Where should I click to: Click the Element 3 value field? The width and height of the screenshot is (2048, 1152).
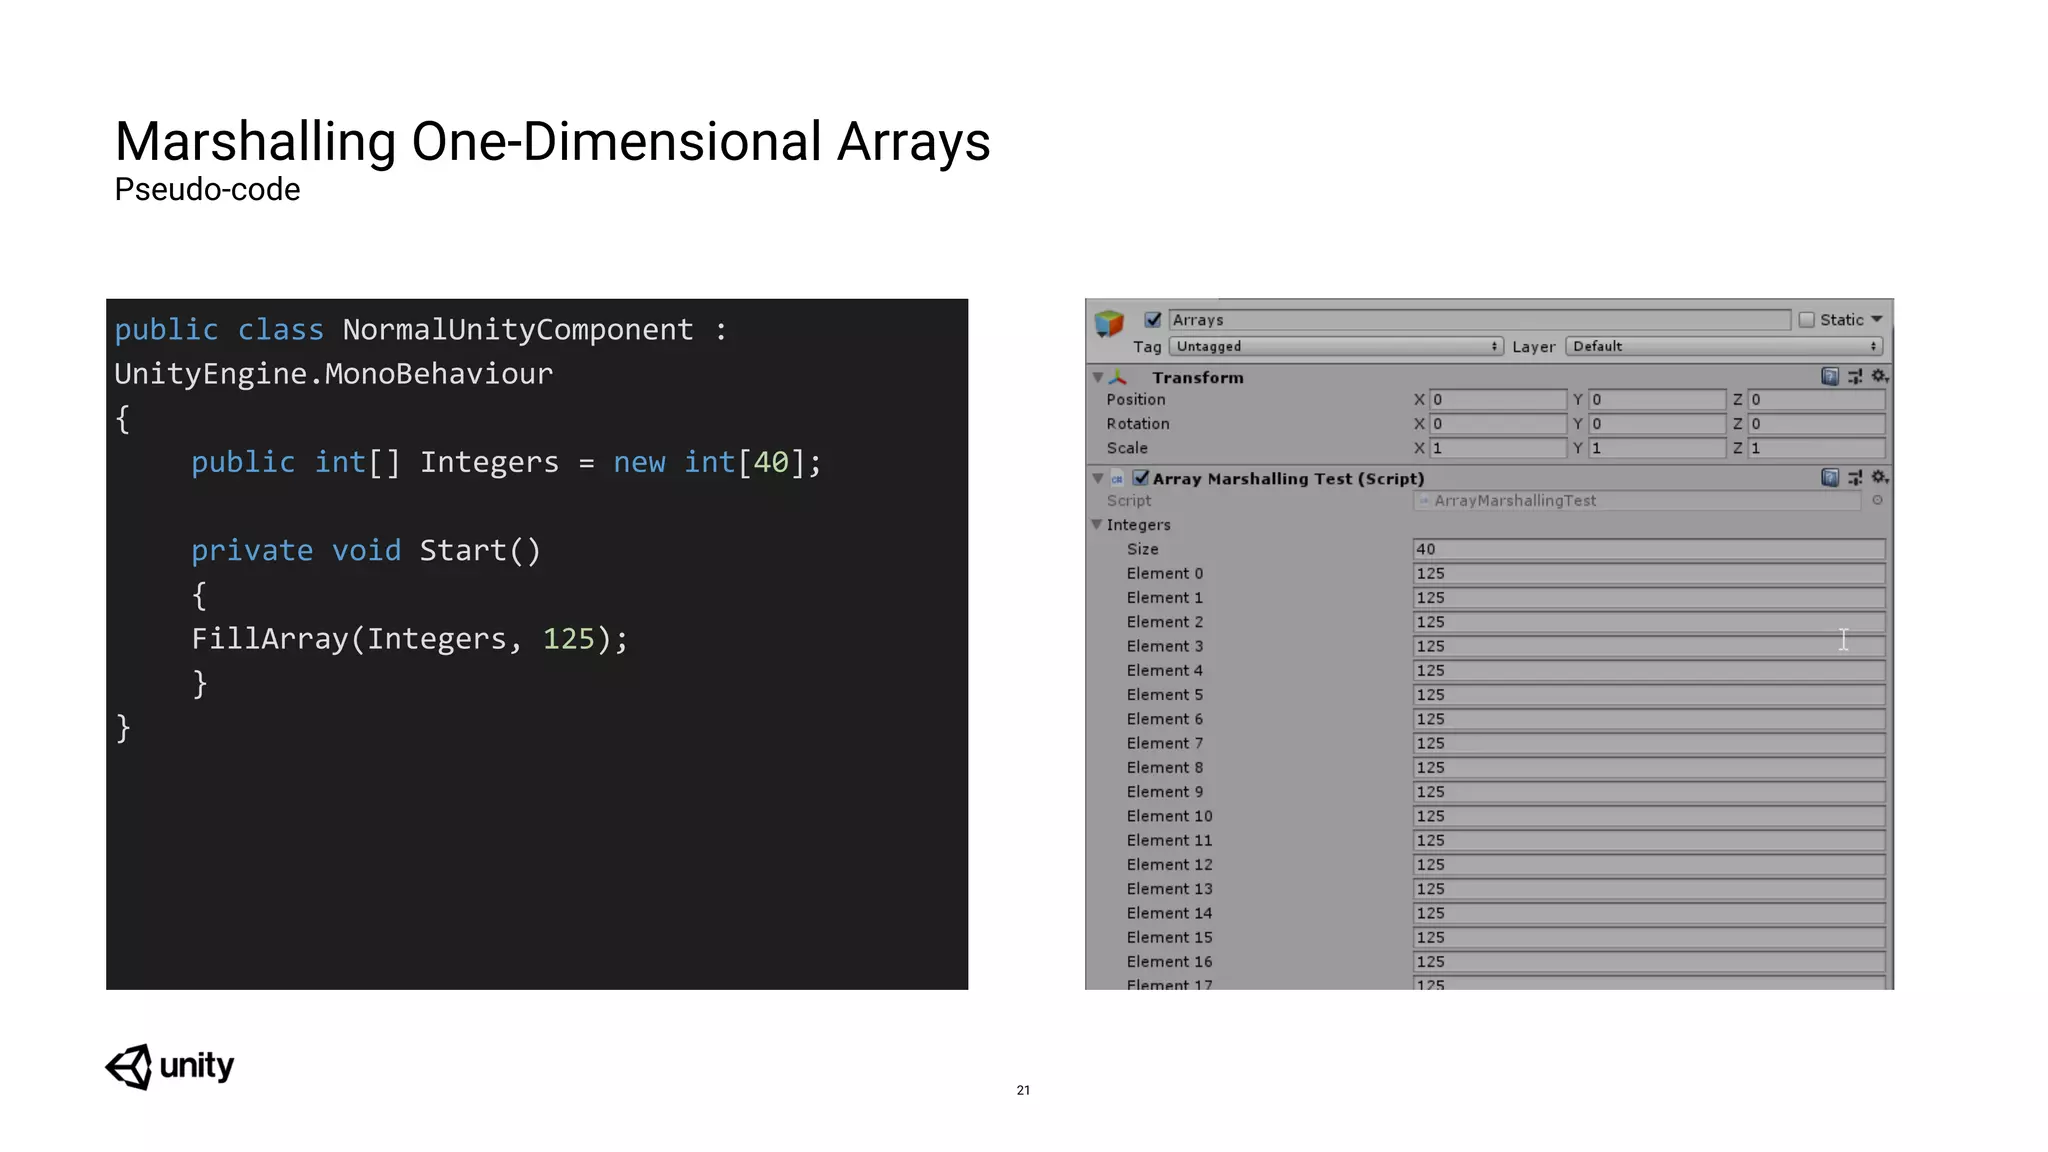(x=1649, y=646)
